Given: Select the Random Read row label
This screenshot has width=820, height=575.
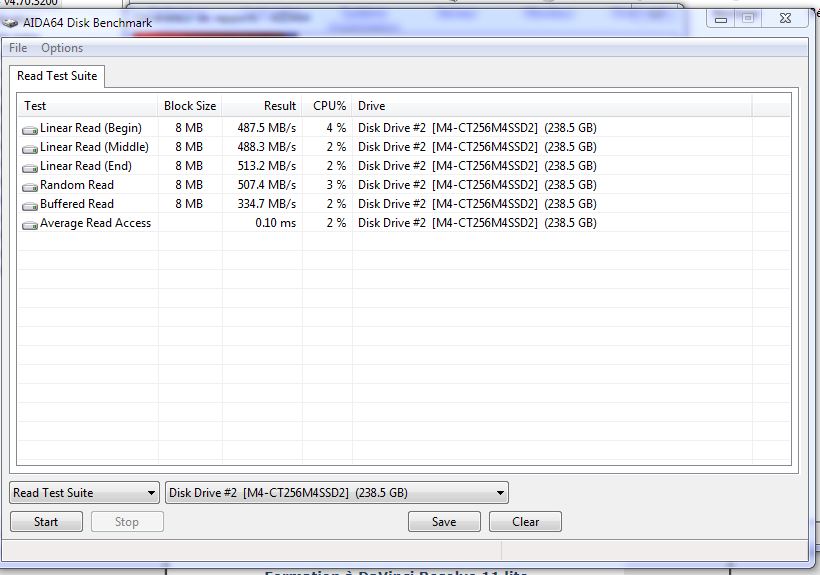Looking at the screenshot, I should pyautogui.click(x=77, y=185).
